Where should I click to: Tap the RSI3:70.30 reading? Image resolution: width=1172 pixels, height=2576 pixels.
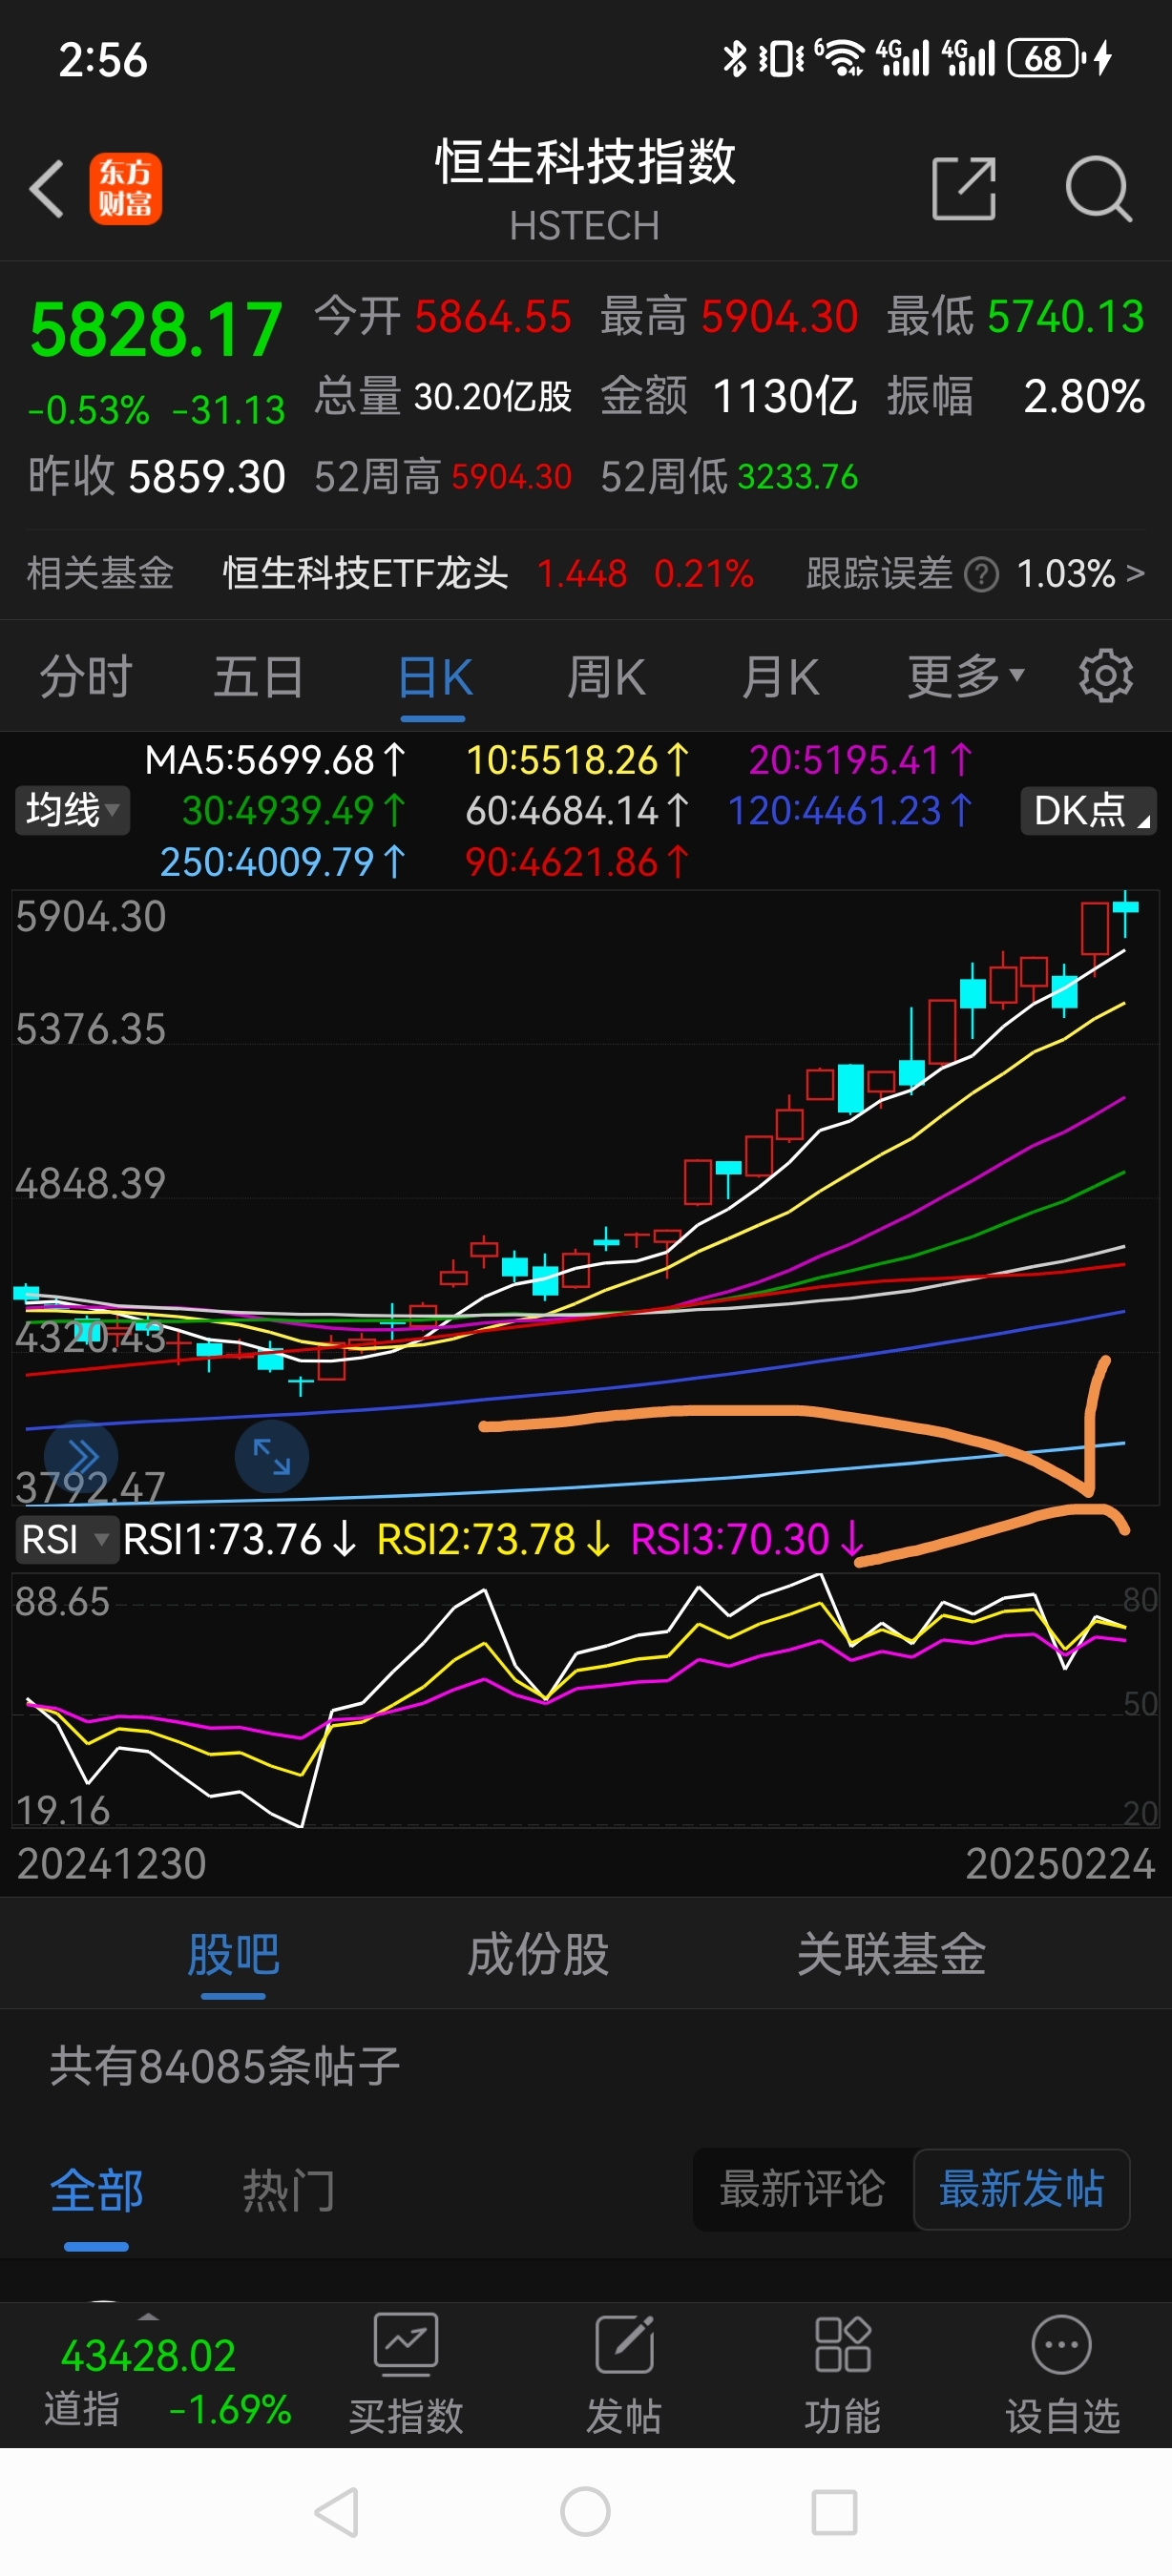(748, 1539)
